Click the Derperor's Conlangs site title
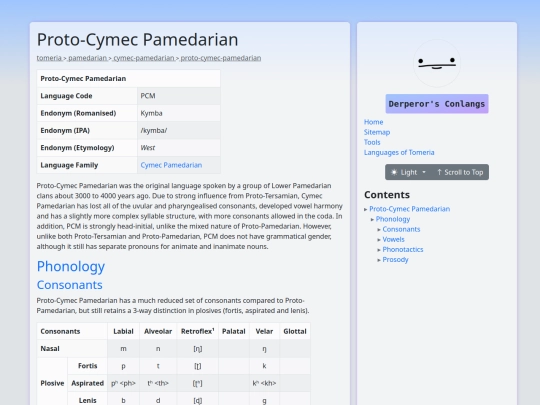 (x=437, y=104)
